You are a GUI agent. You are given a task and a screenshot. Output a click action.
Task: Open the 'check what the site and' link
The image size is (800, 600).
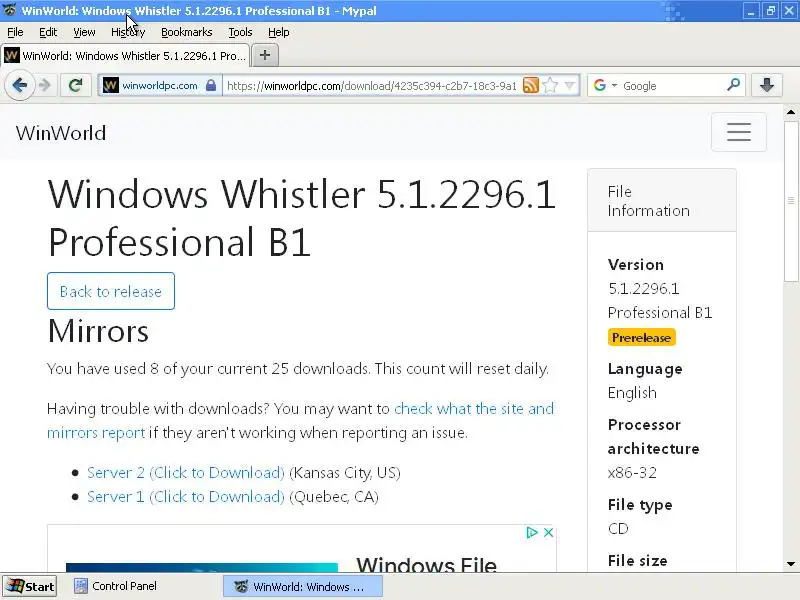(474, 409)
